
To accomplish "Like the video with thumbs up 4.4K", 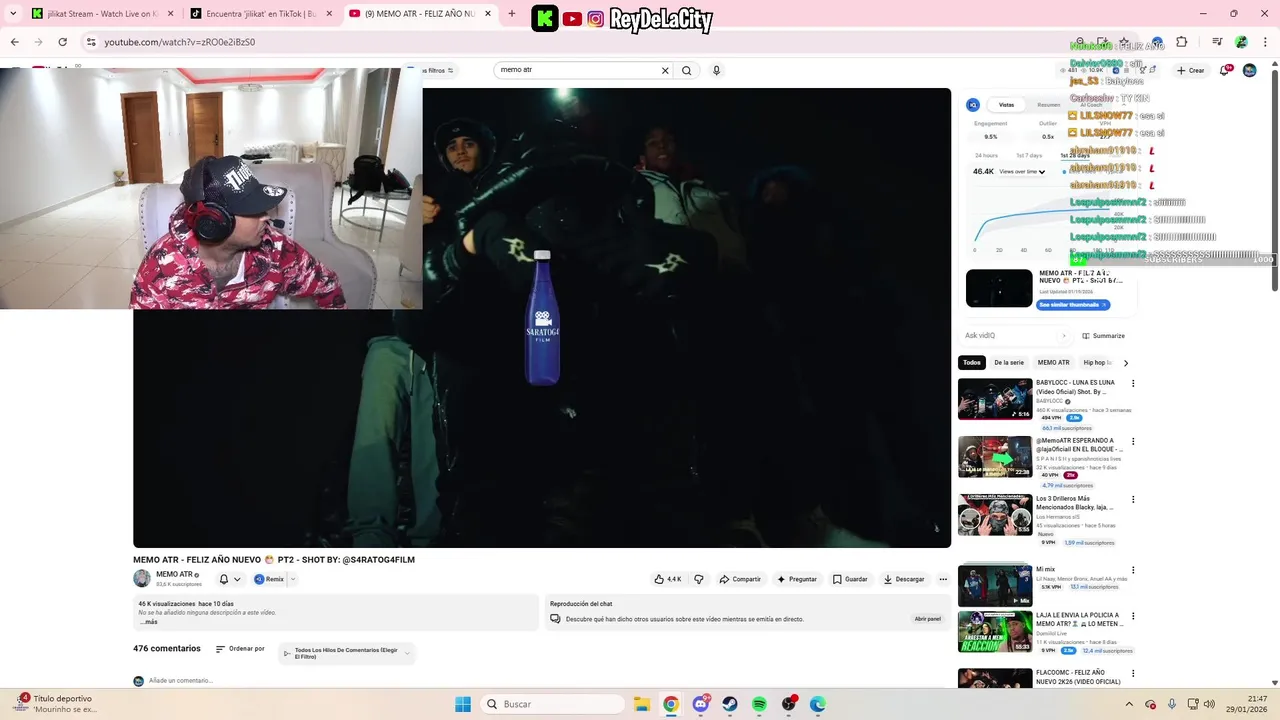I will point(667,579).
